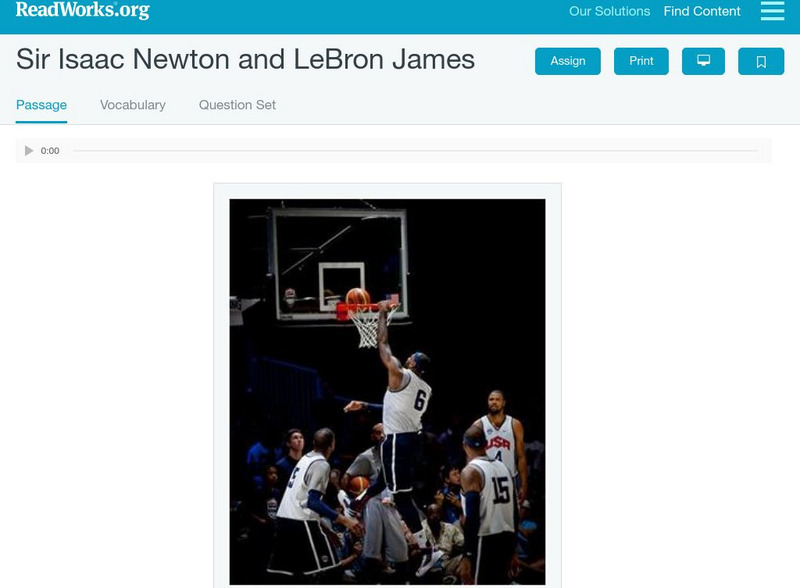
Task: Click the Print button
Action: coord(641,61)
